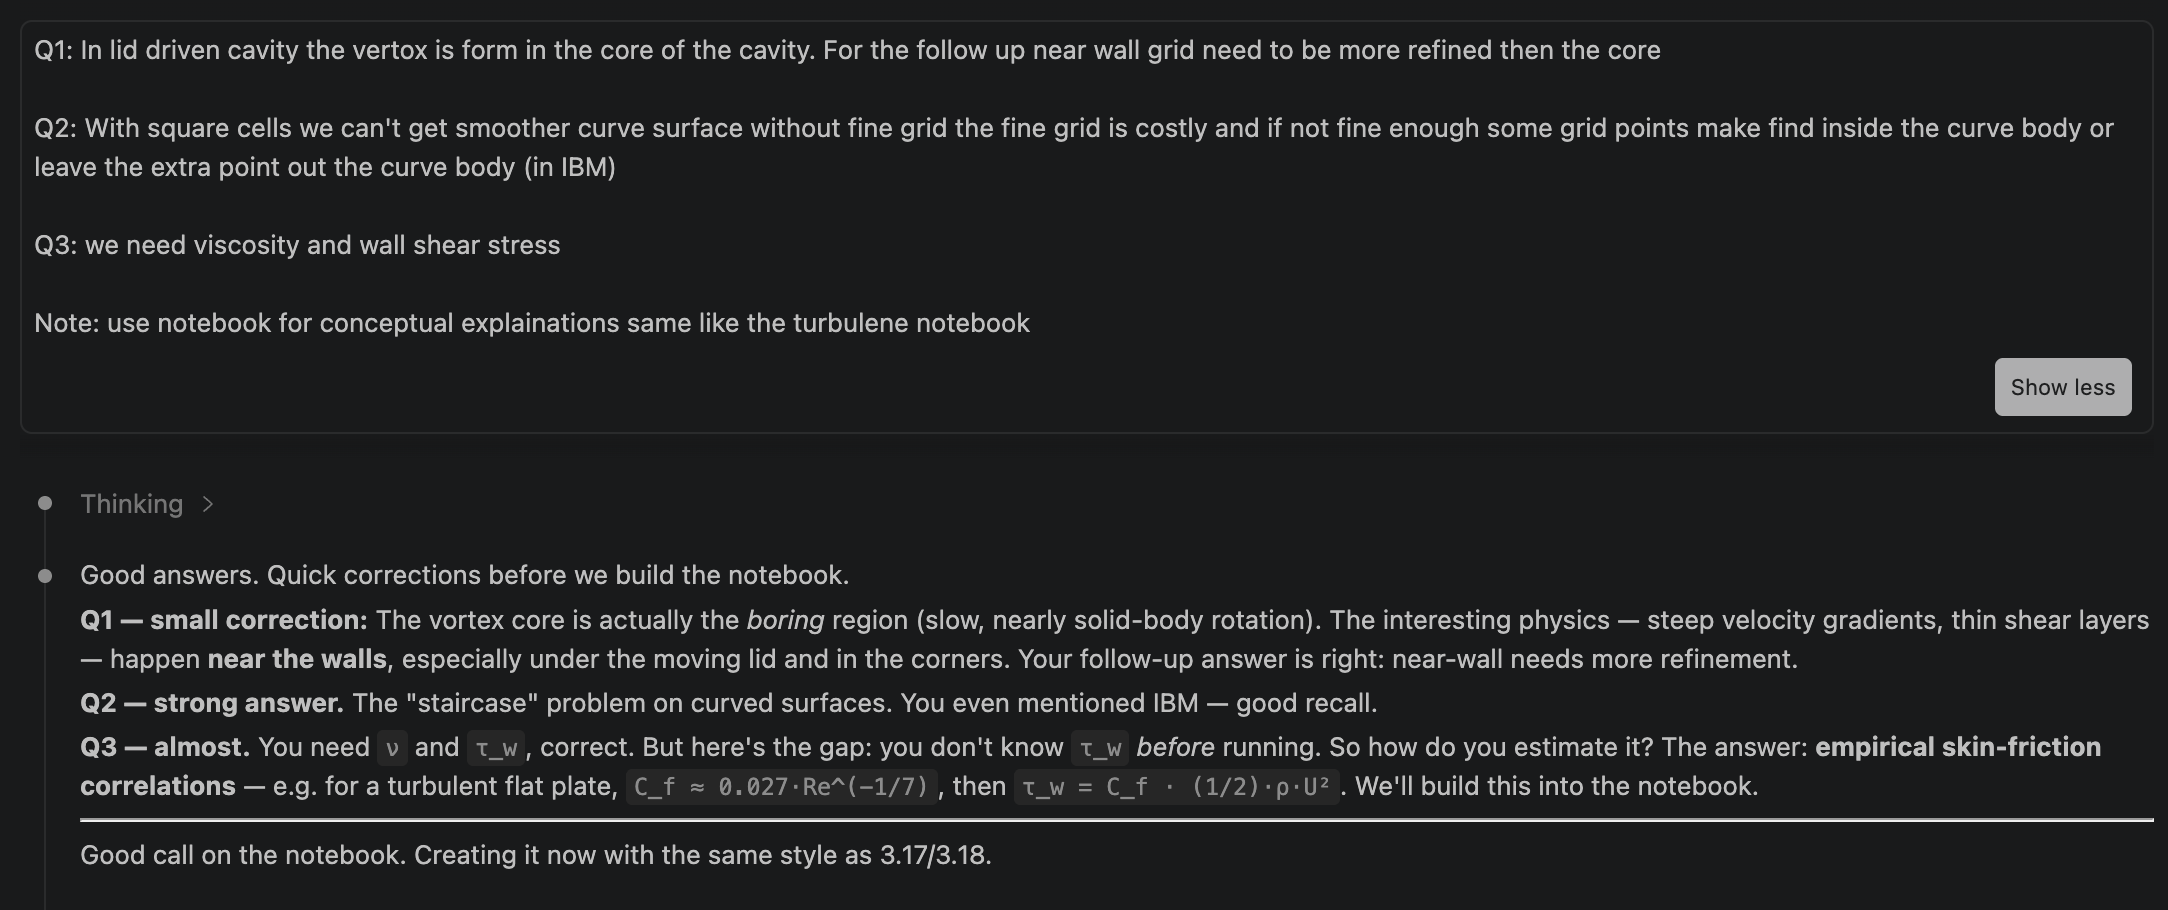Click the 'Q1 — small correction:' bold heading
The width and height of the screenshot is (2168, 910).
coord(224,620)
